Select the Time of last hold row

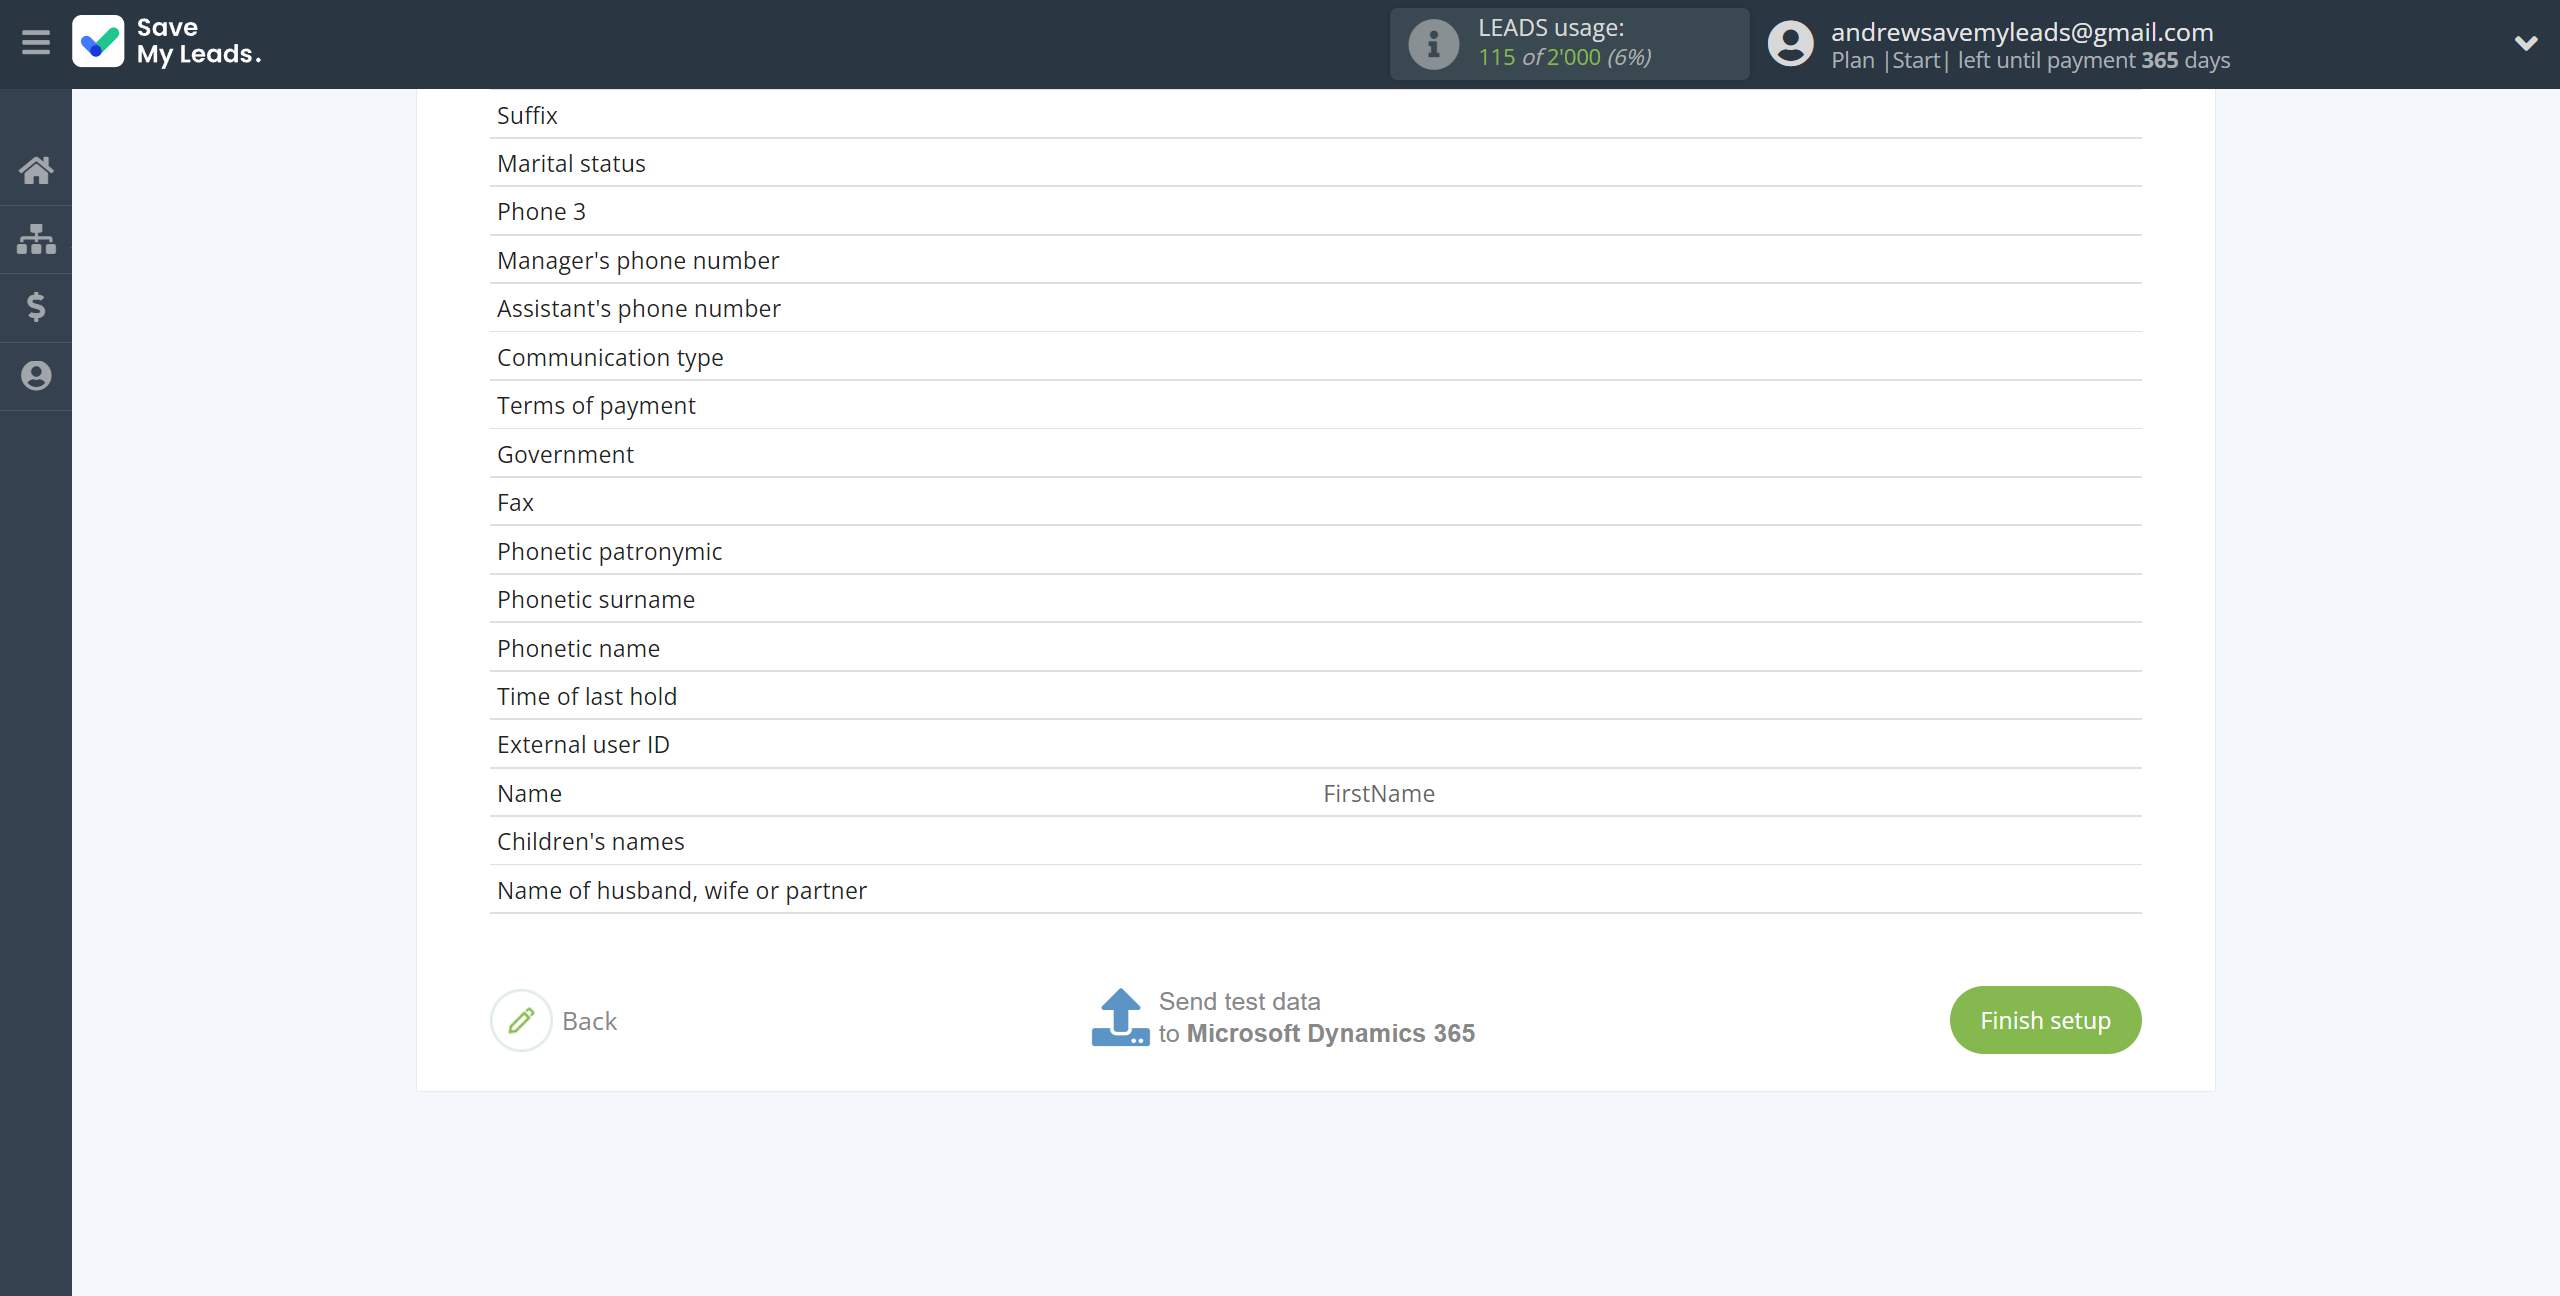tap(1315, 696)
